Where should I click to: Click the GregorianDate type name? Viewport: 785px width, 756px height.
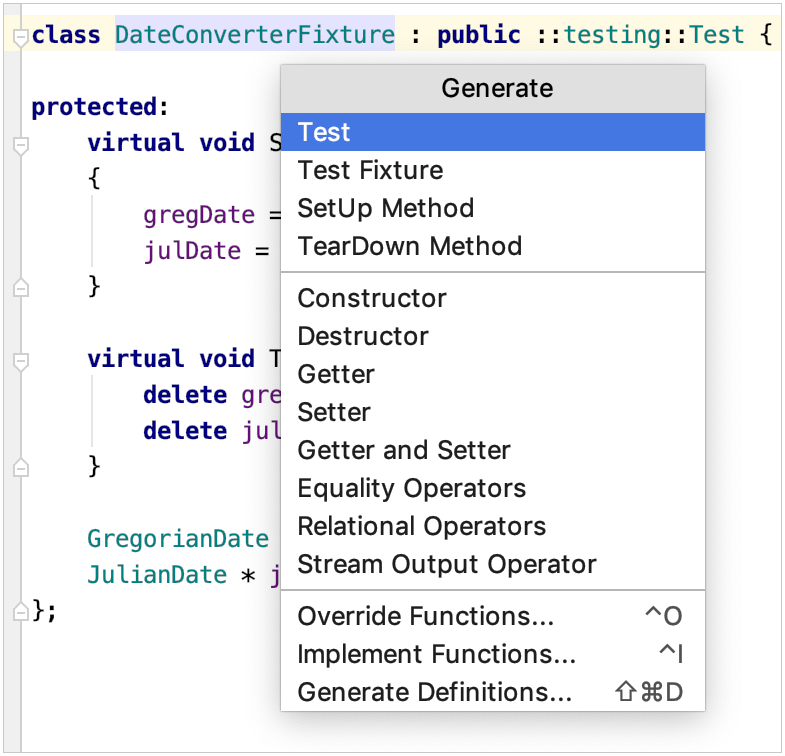178,539
